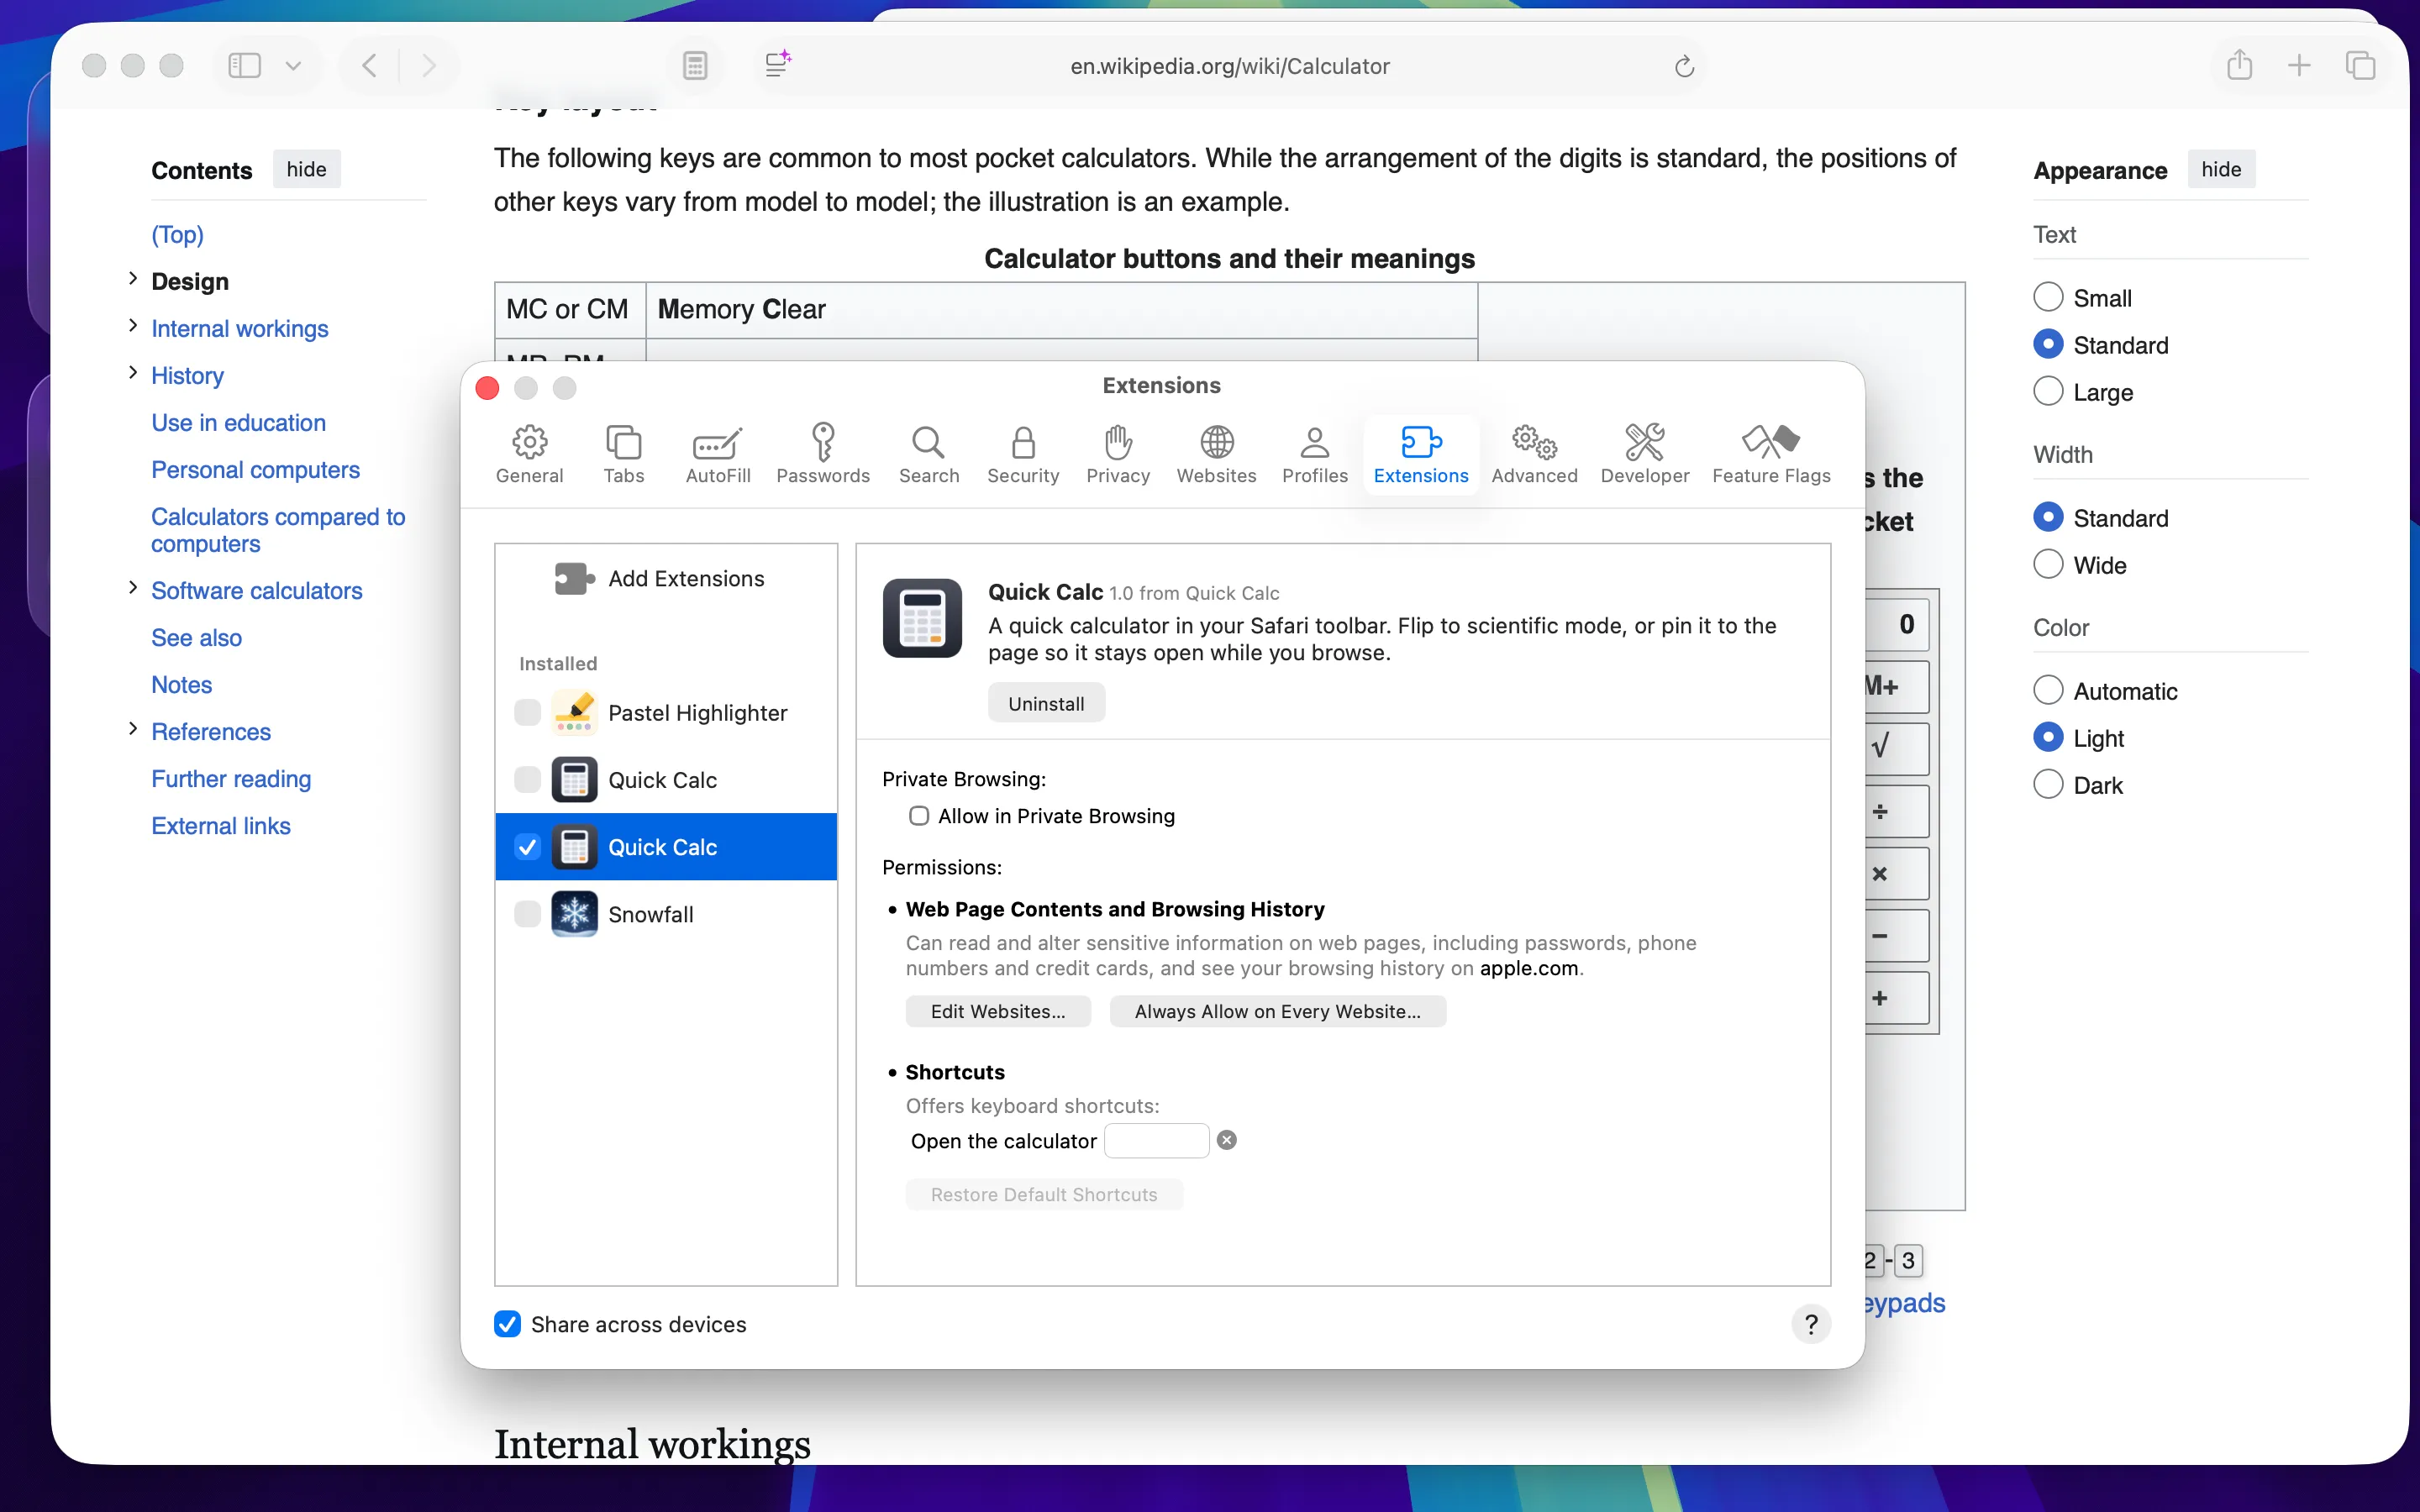Click the Safari address bar
The image size is (2420, 1512).
(1230, 66)
